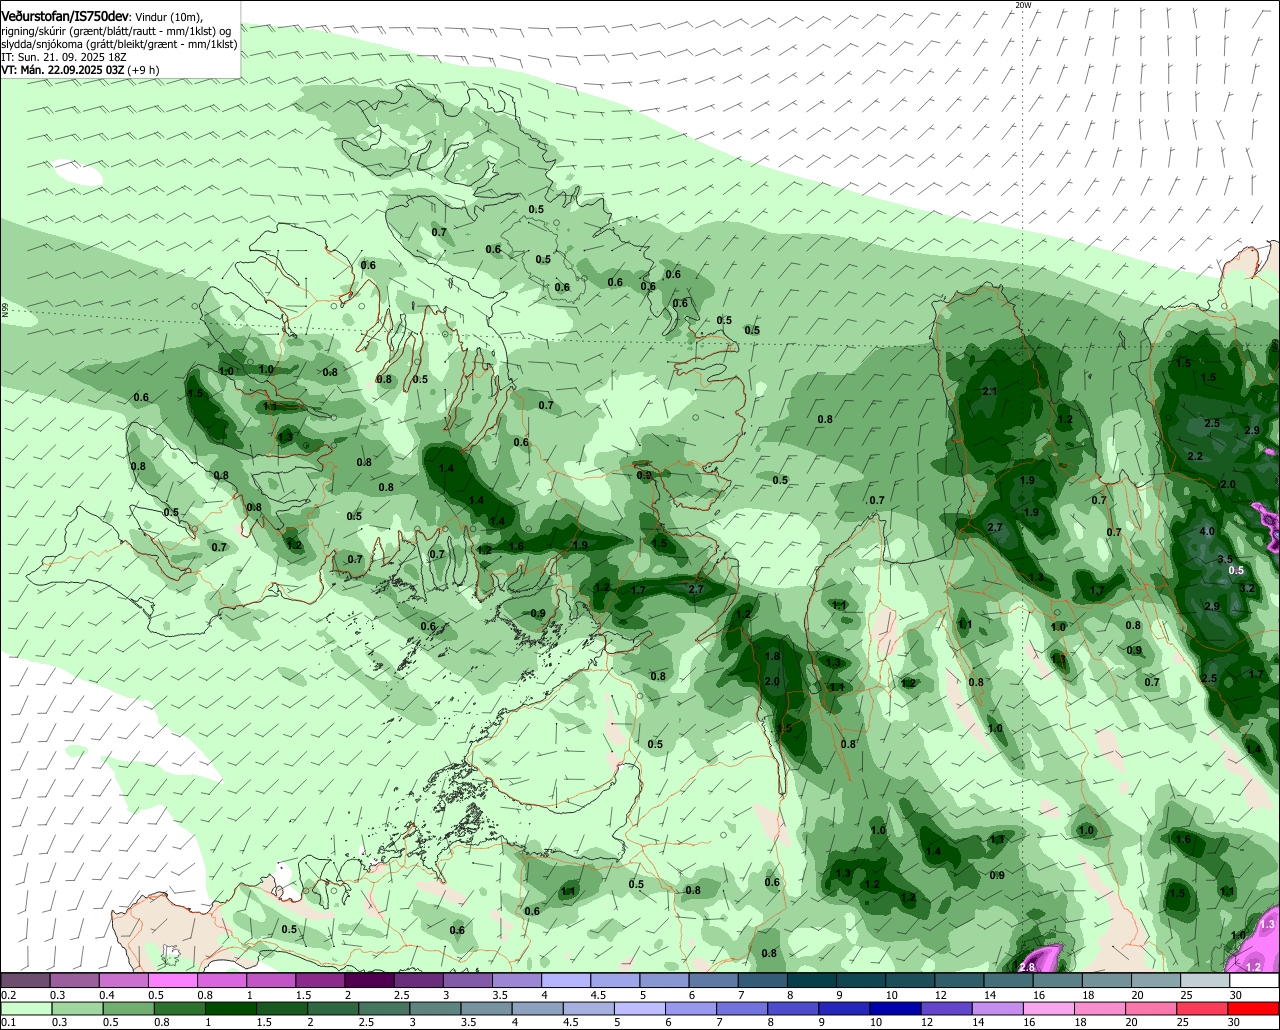Image resolution: width=1280 pixels, height=1030 pixels.
Task: Click the 2.8 value beside the purple area at bottom
Action: [x=1027, y=967]
